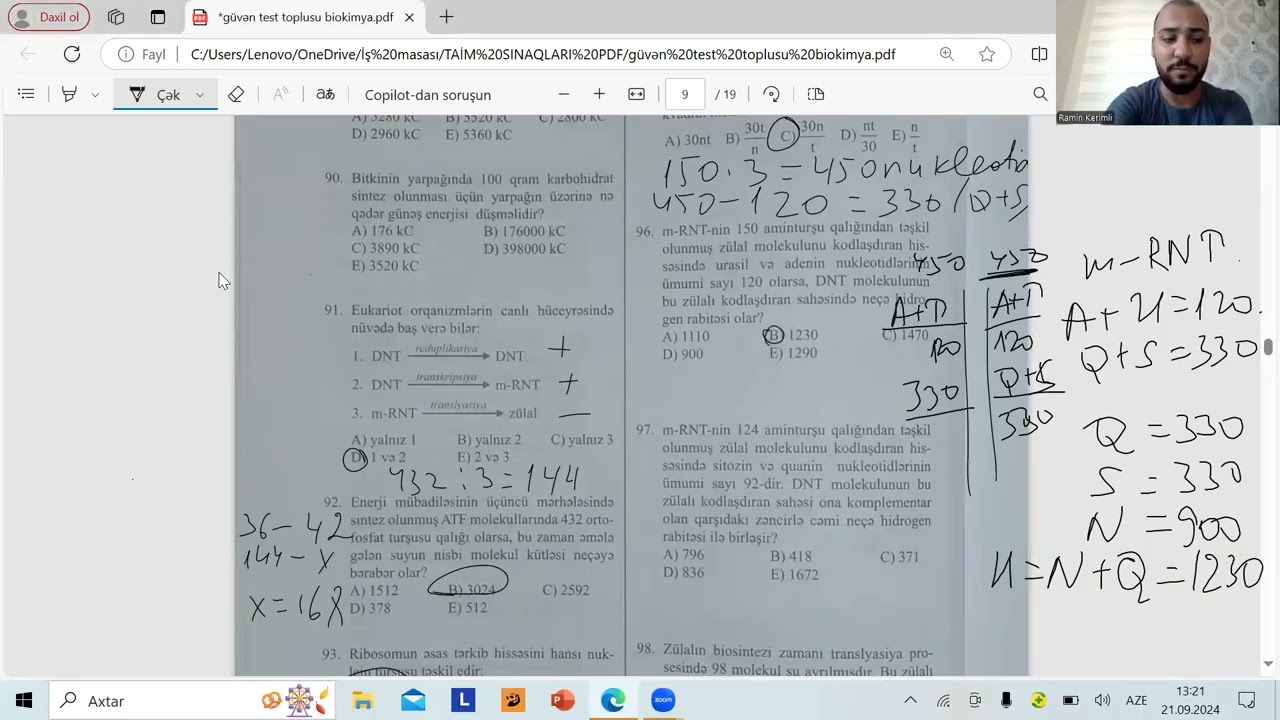Click the zoom magnifier in the address bar

pos(947,54)
